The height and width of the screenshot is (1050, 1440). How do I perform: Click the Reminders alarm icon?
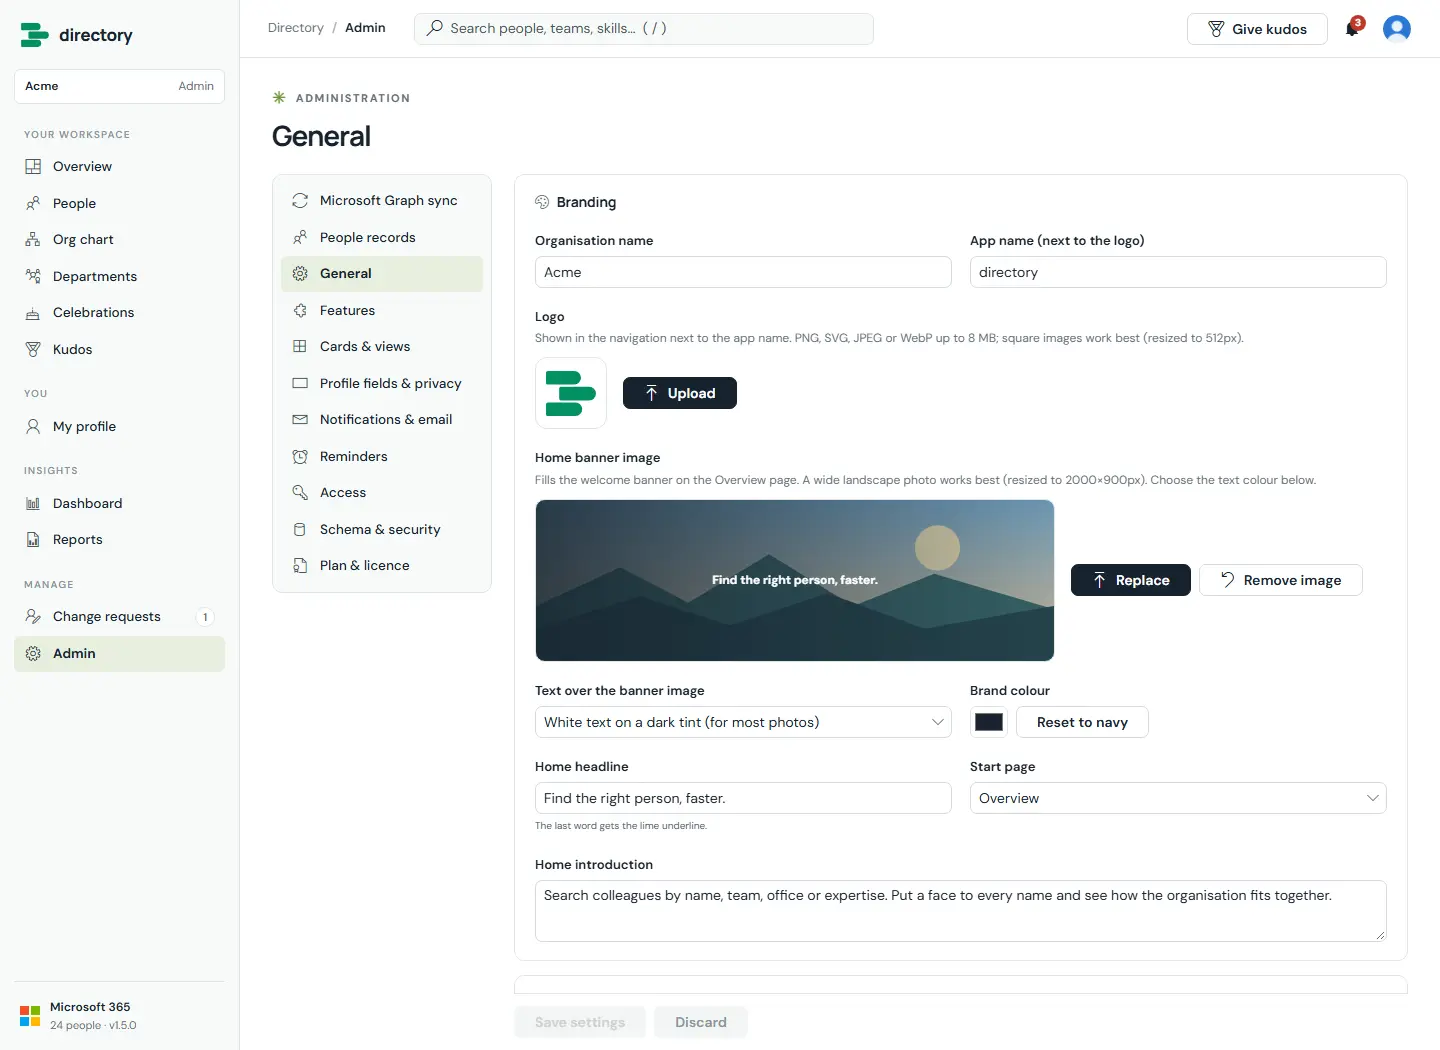tap(300, 456)
